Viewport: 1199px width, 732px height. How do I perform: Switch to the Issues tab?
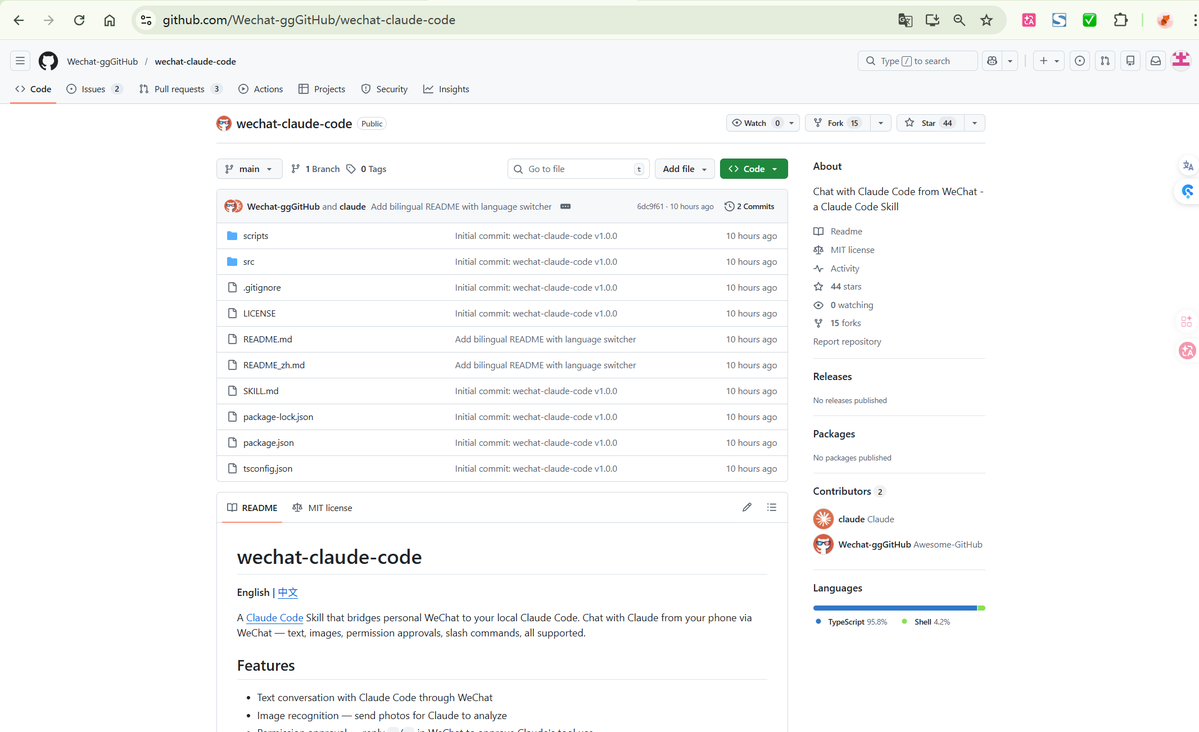(94, 89)
